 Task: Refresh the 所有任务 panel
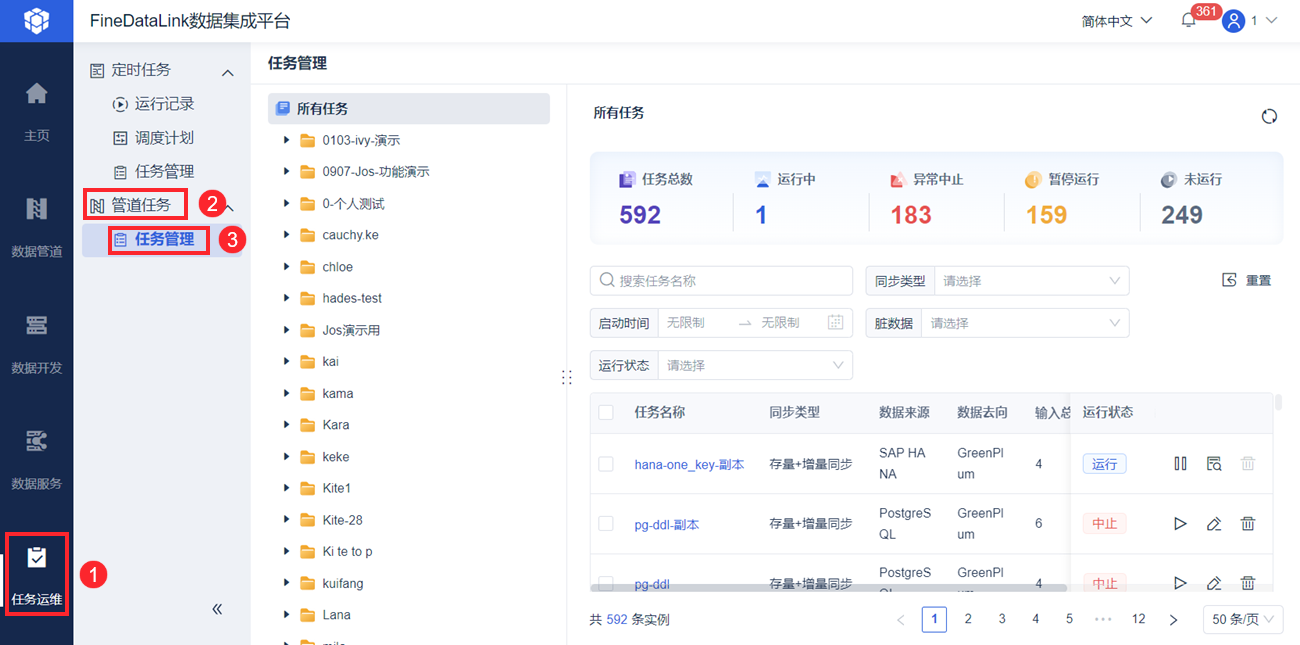pos(1269,116)
